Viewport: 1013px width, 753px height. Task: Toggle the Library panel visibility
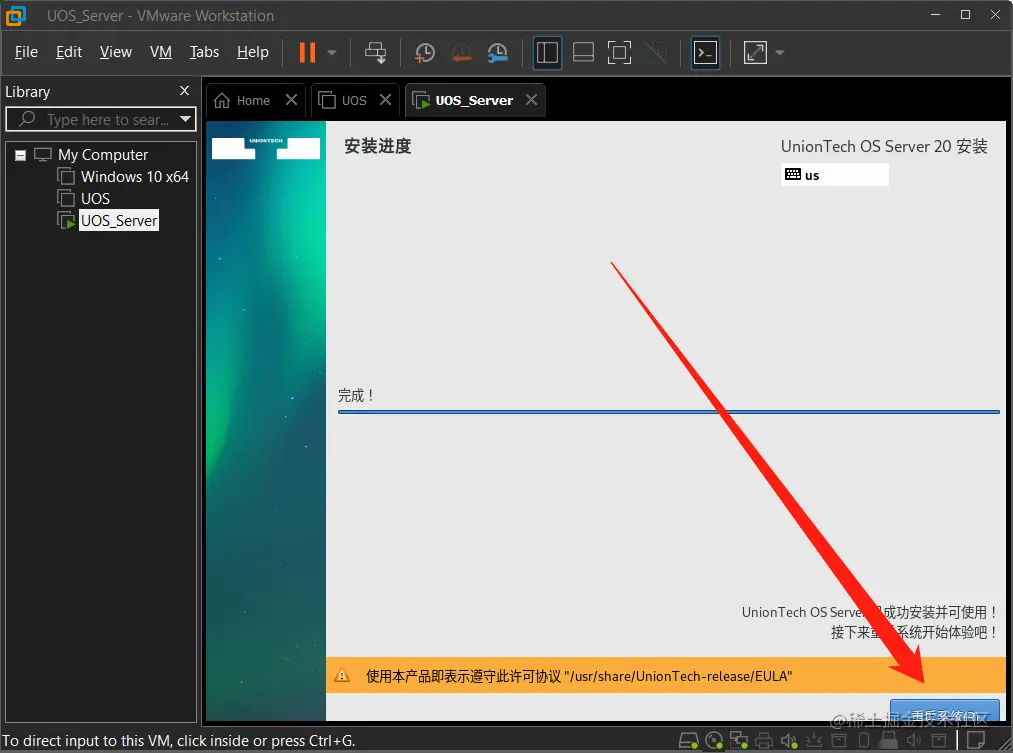547,53
